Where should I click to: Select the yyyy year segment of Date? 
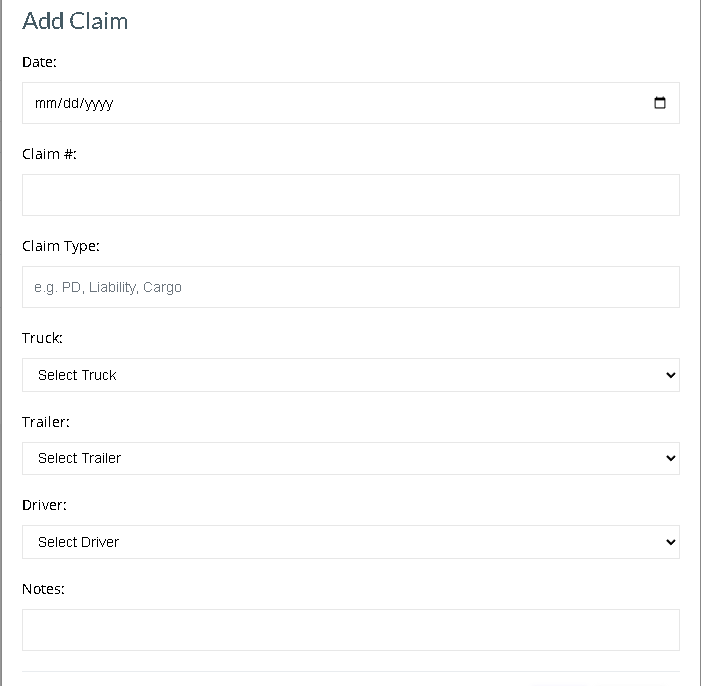coord(98,103)
